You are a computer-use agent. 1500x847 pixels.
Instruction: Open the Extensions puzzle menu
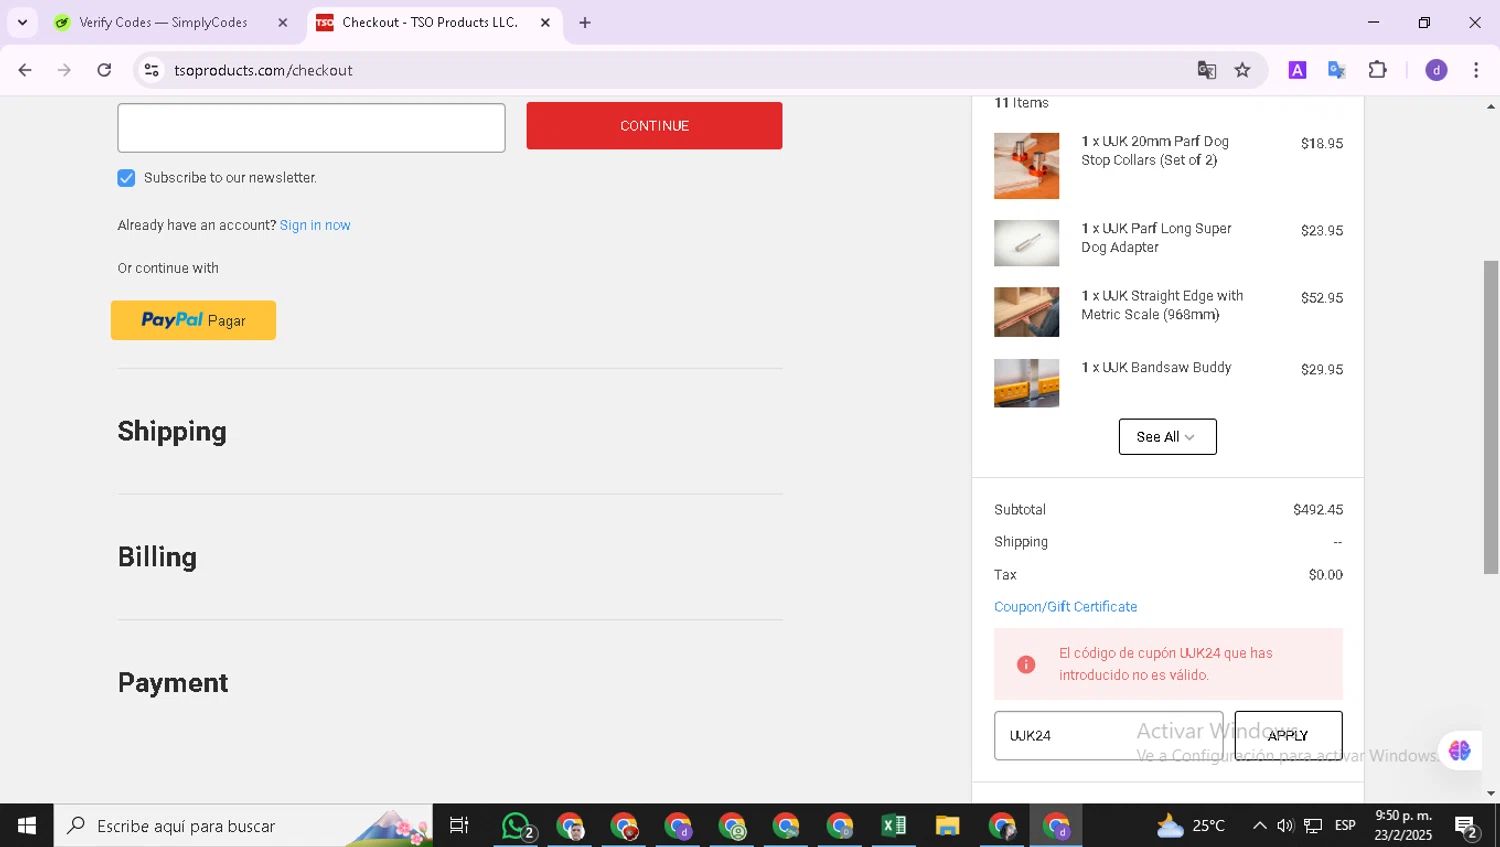pos(1378,70)
